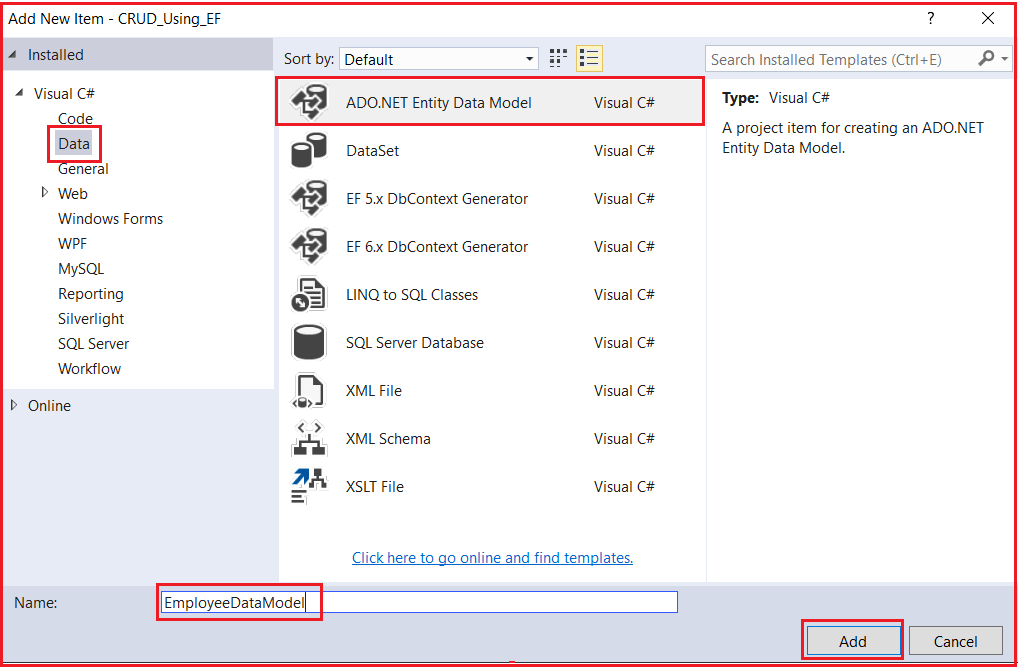Open the Sort by Default dropdown
1018x669 pixels.
tap(439, 59)
